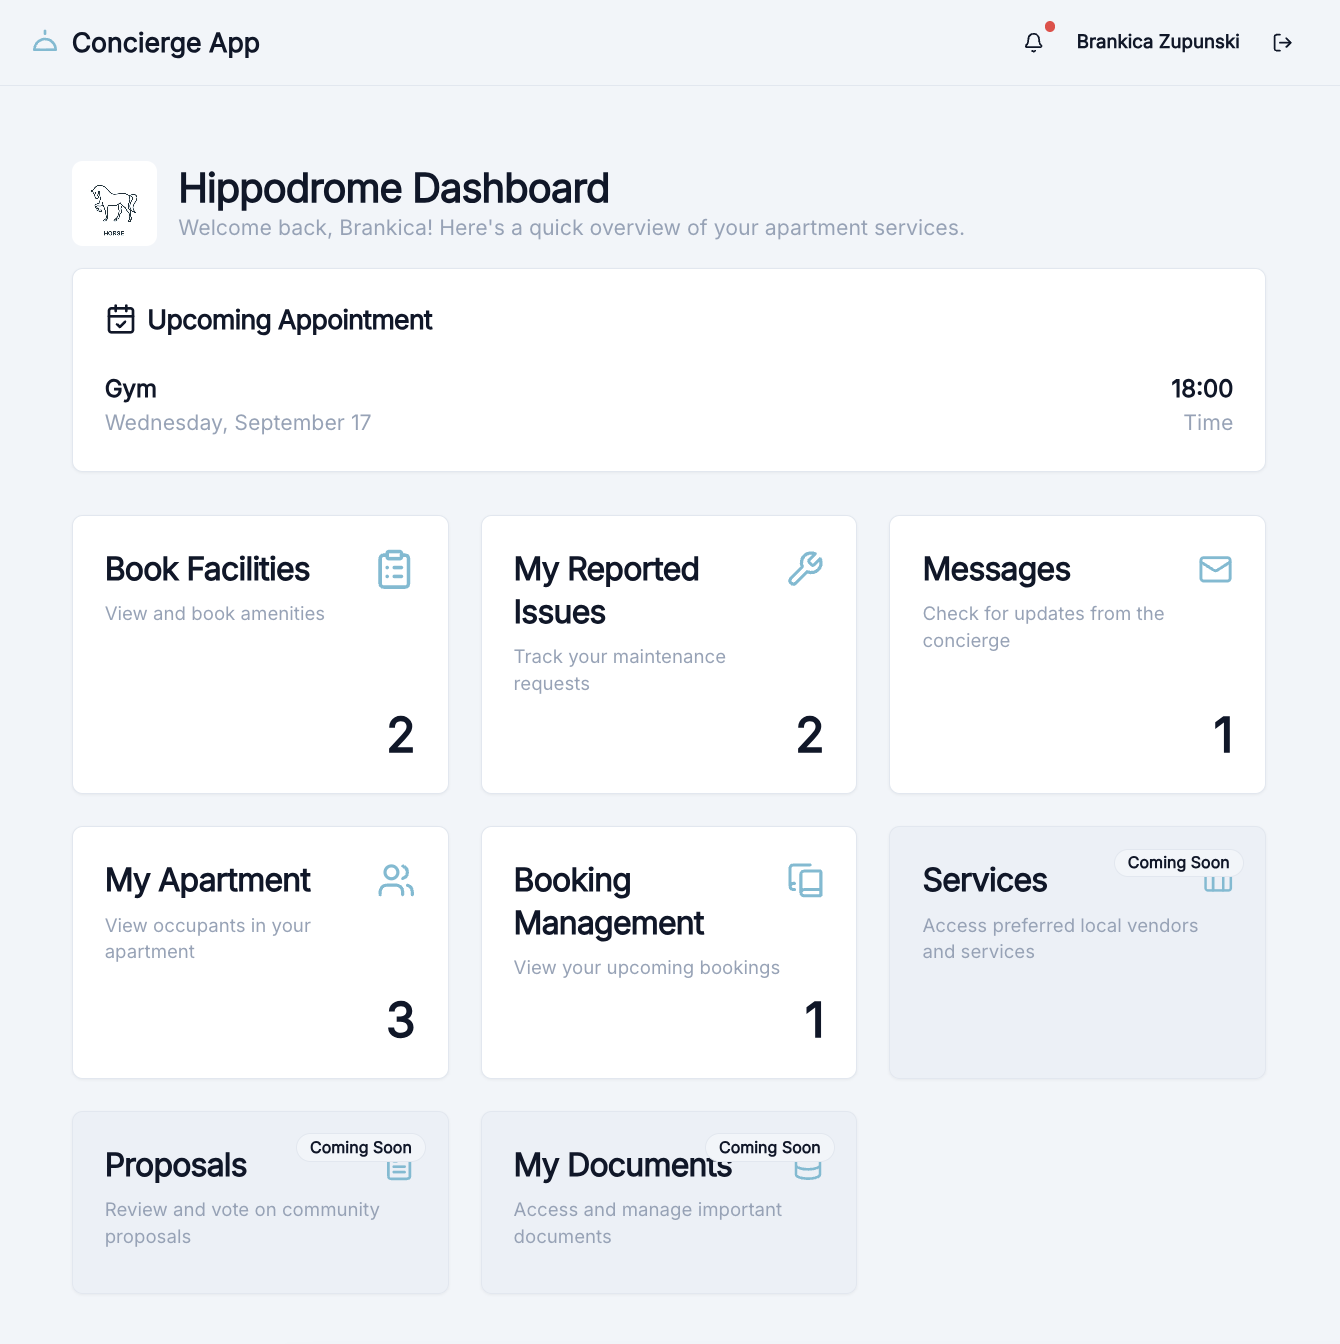Viewport: 1340px width, 1344px height.
Task: Open Booking Management to view upcoming bookings
Action: point(668,952)
